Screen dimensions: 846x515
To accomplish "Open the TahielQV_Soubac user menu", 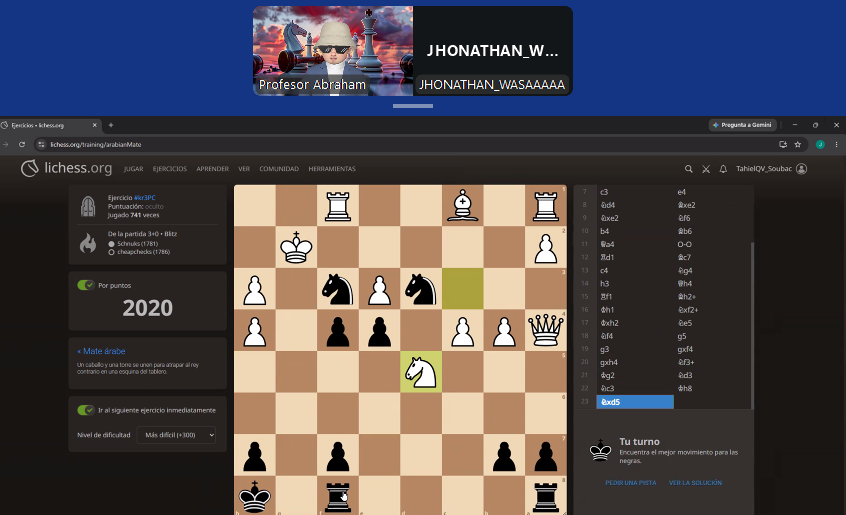I will (x=771, y=169).
